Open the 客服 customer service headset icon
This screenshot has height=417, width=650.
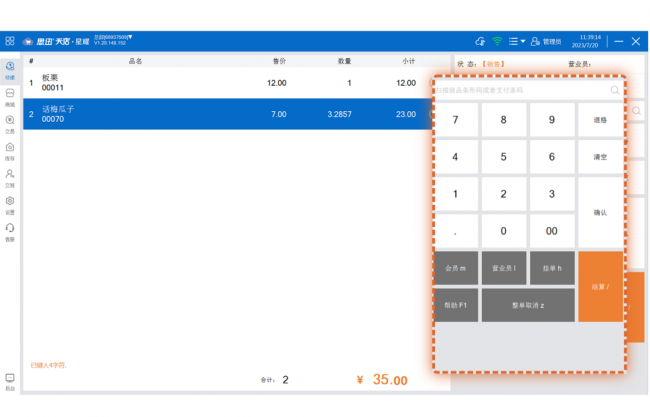click(10, 232)
